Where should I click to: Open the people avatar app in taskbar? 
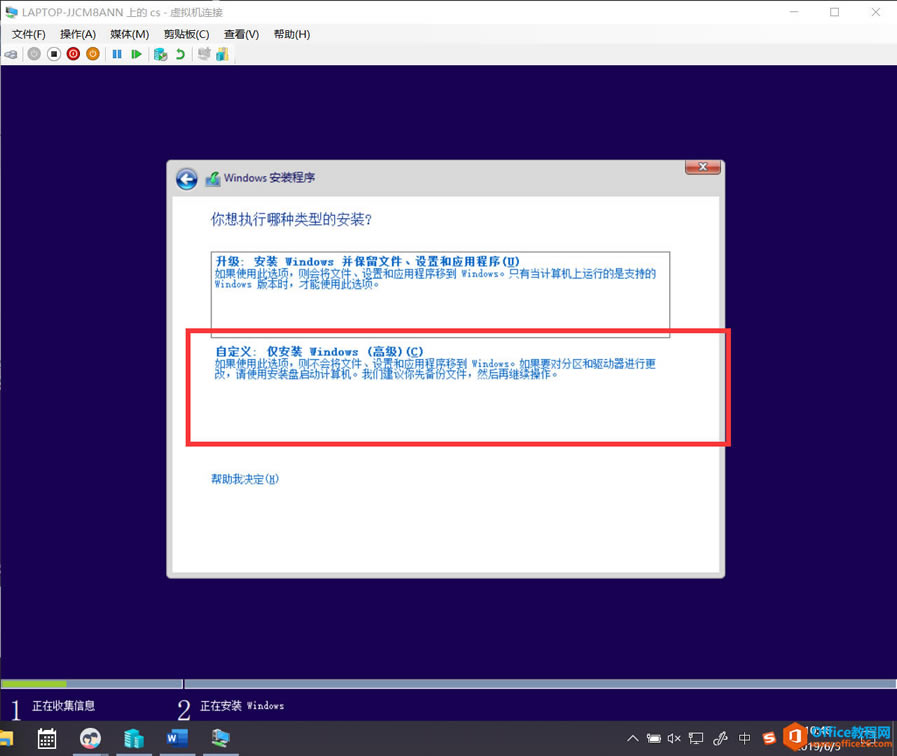click(x=90, y=738)
